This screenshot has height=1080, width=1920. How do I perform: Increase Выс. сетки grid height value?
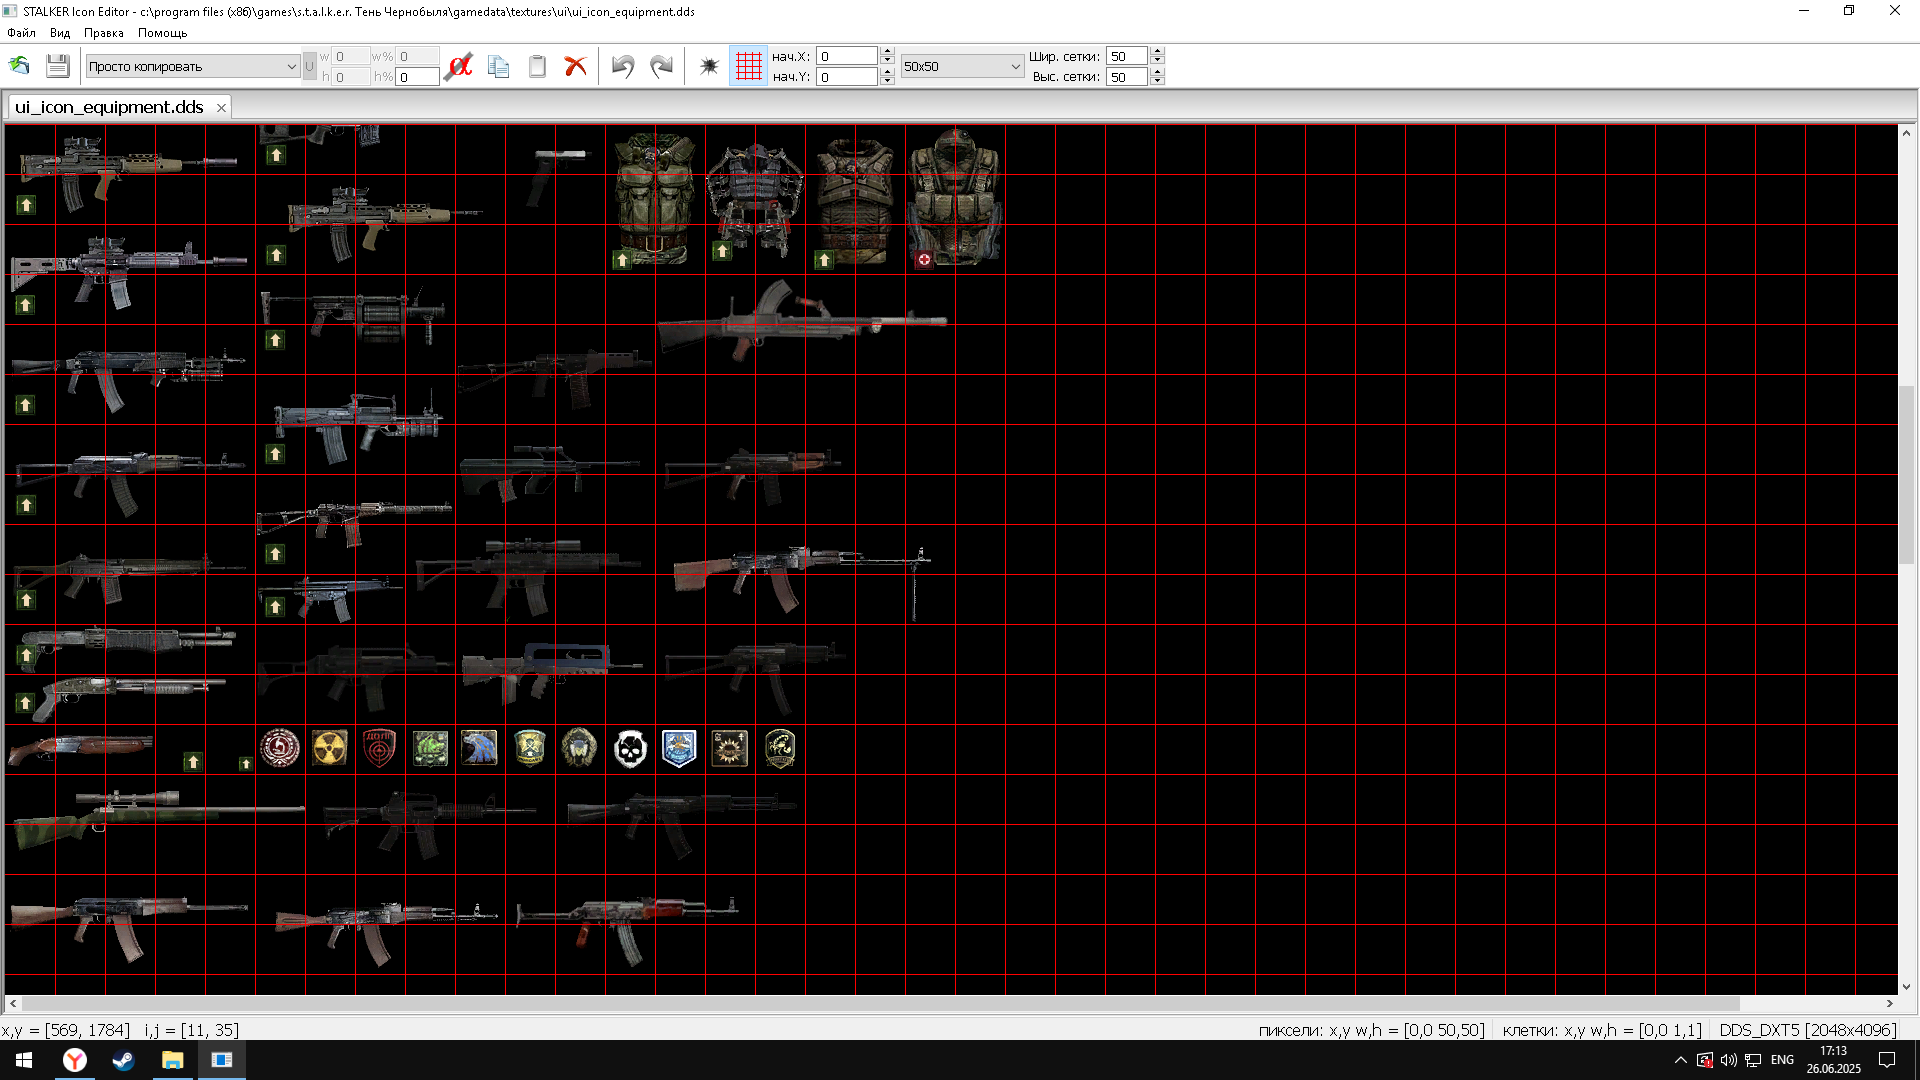click(1157, 72)
